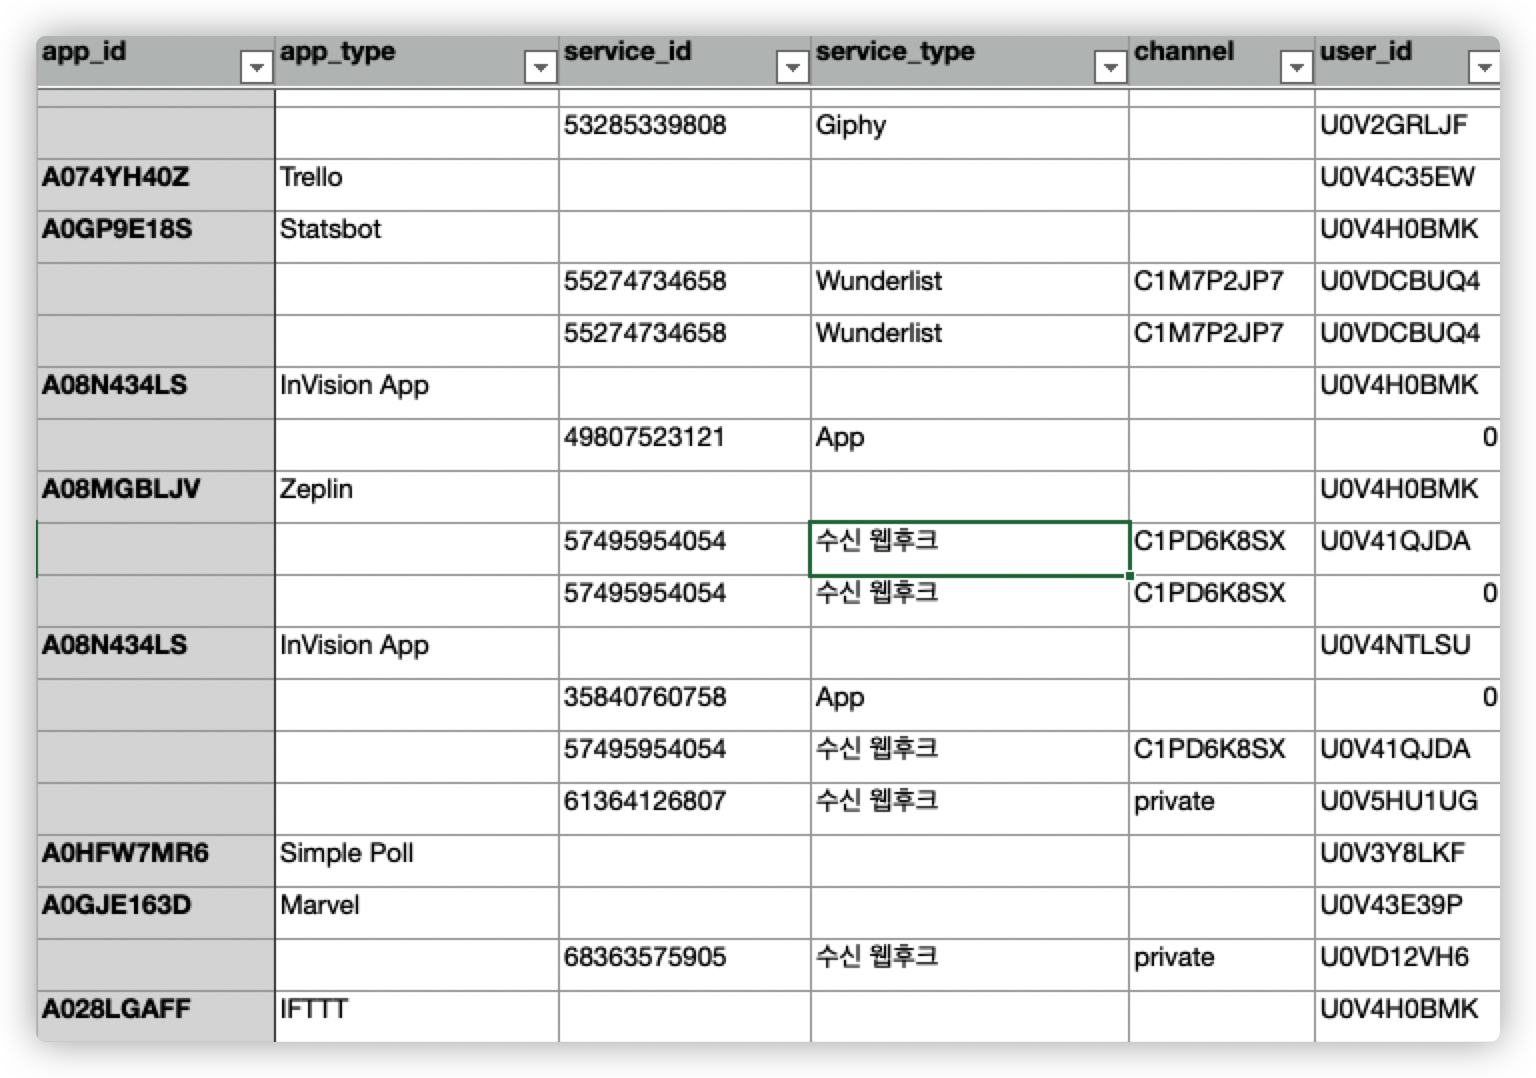
Task: Click the Marvel app type cell
Action: pyautogui.click(x=416, y=912)
